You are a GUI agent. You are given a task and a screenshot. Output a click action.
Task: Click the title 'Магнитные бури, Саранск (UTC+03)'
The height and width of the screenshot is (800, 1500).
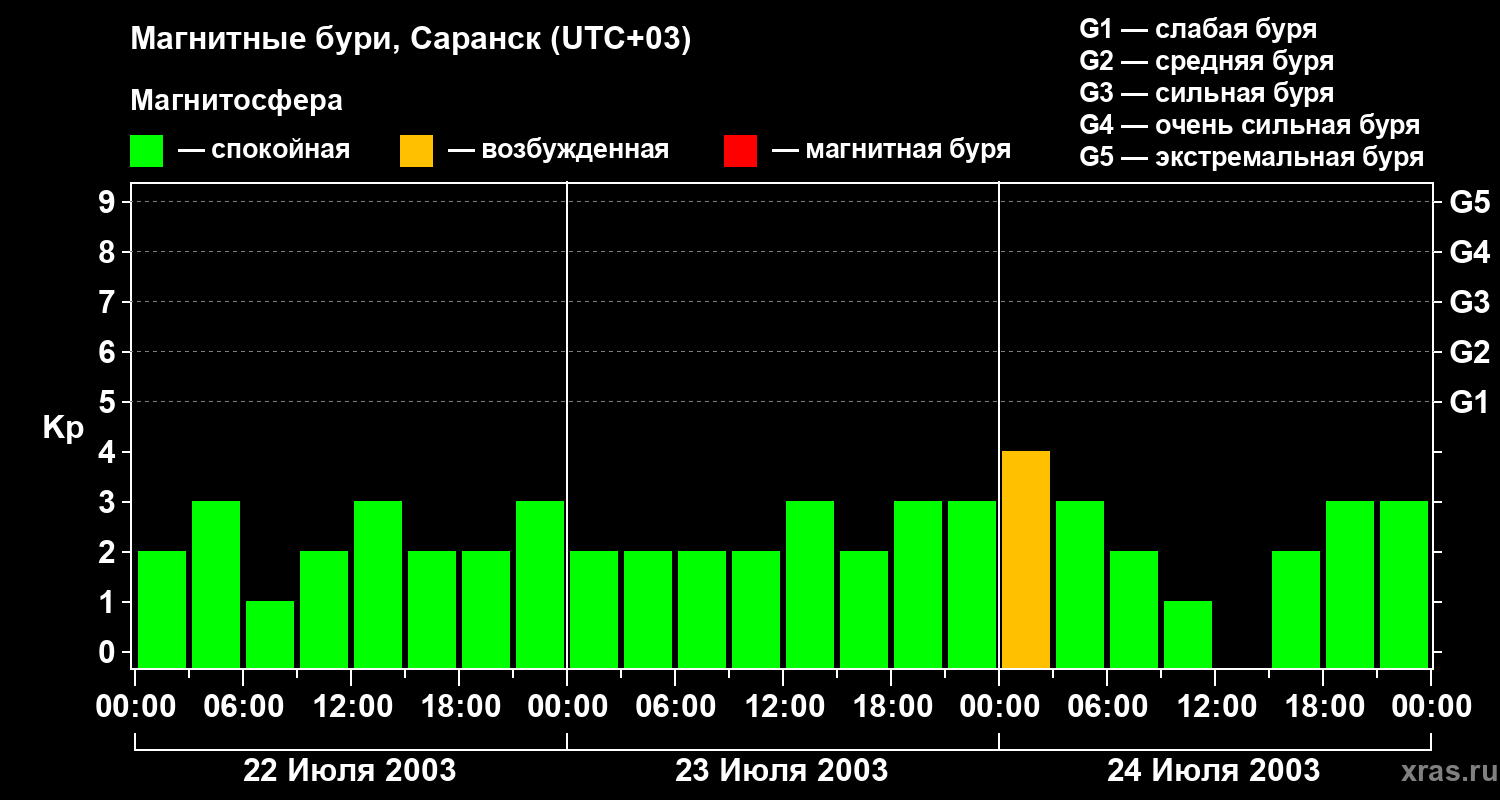coord(411,40)
